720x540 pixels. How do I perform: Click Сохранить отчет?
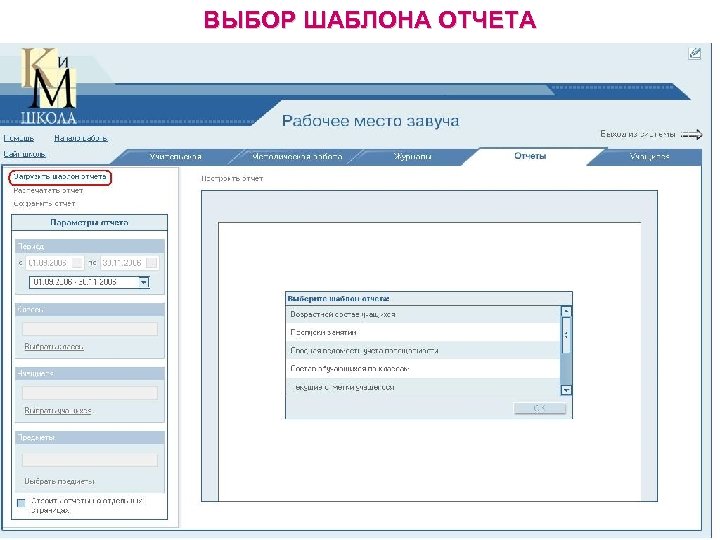pos(44,203)
